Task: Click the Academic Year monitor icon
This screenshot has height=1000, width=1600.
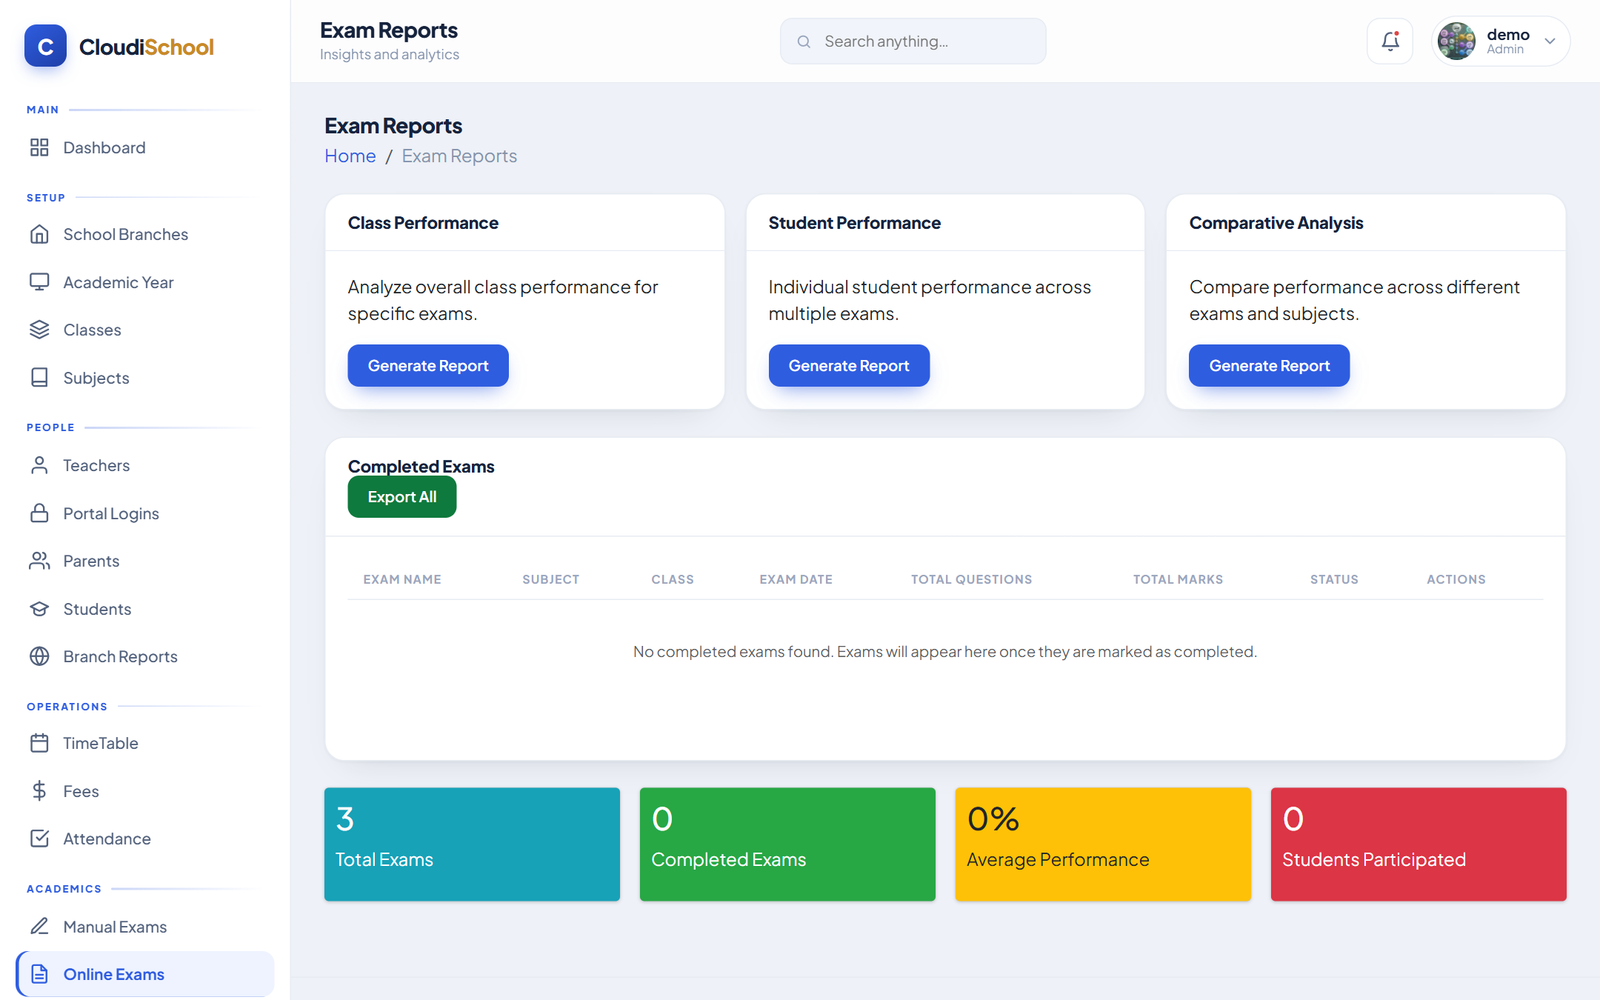Action: tap(39, 282)
